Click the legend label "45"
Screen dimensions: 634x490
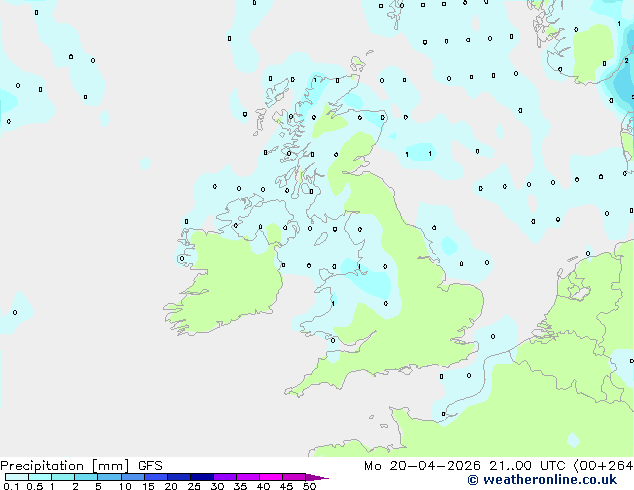pos(286,486)
